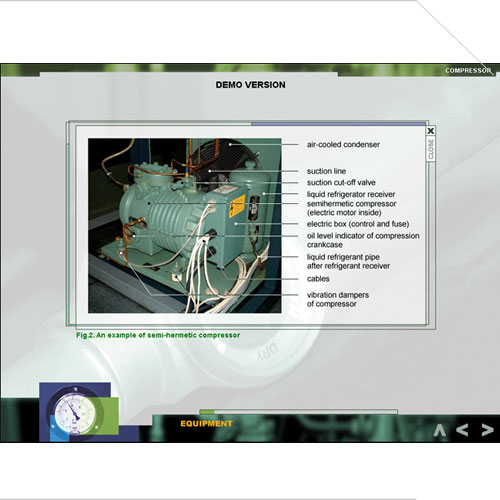The width and height of the screenshot is (500, 500).
Task: Click the Fig.2 semi-hermetic compressor caption
Action: pyautogui.click(x=158, y=335)
